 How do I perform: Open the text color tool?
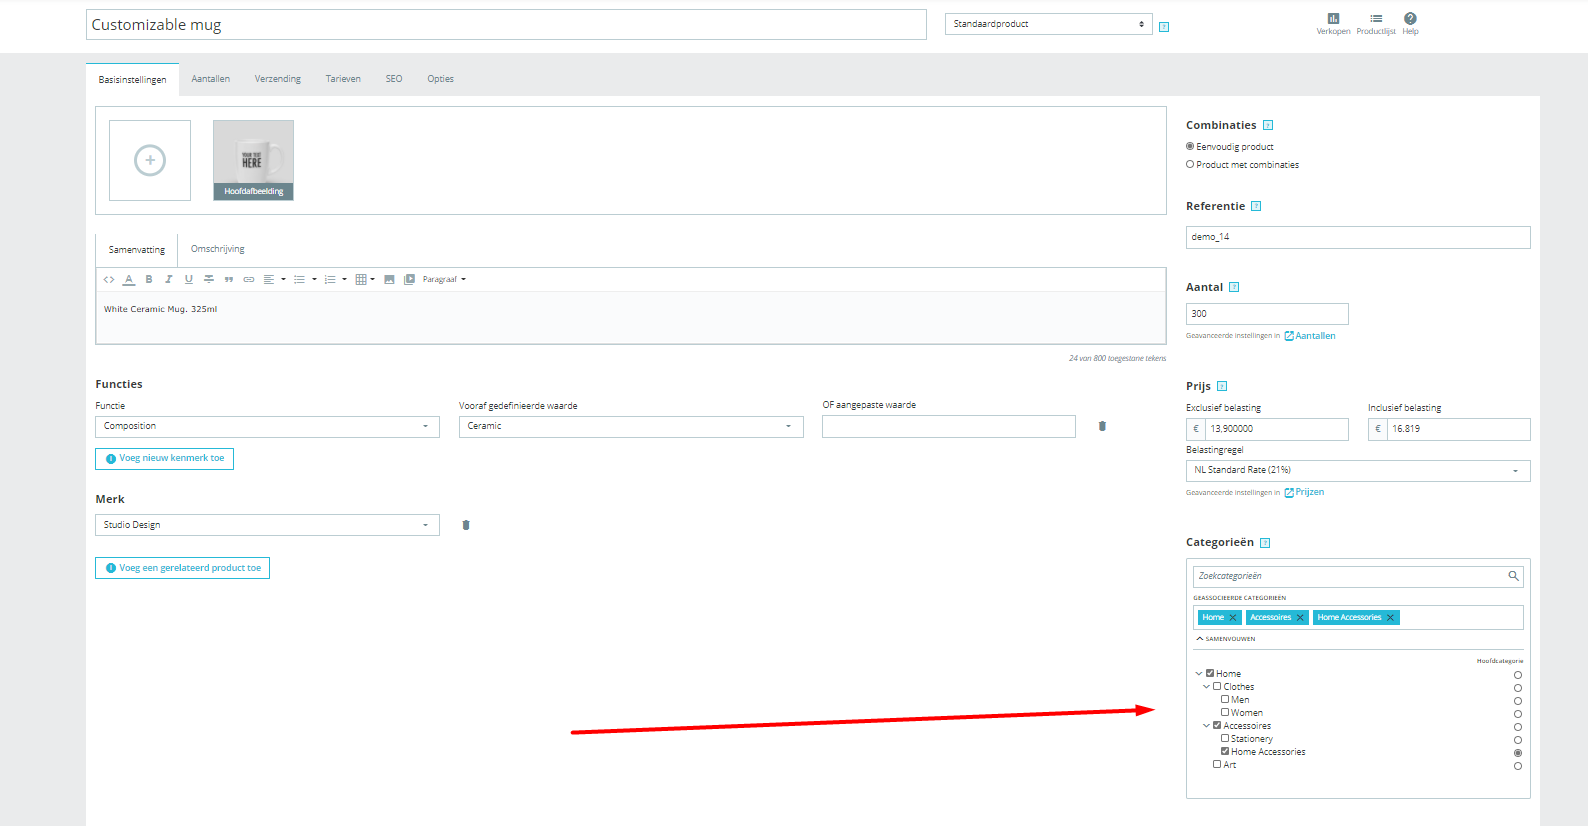[x=129, y=280]
